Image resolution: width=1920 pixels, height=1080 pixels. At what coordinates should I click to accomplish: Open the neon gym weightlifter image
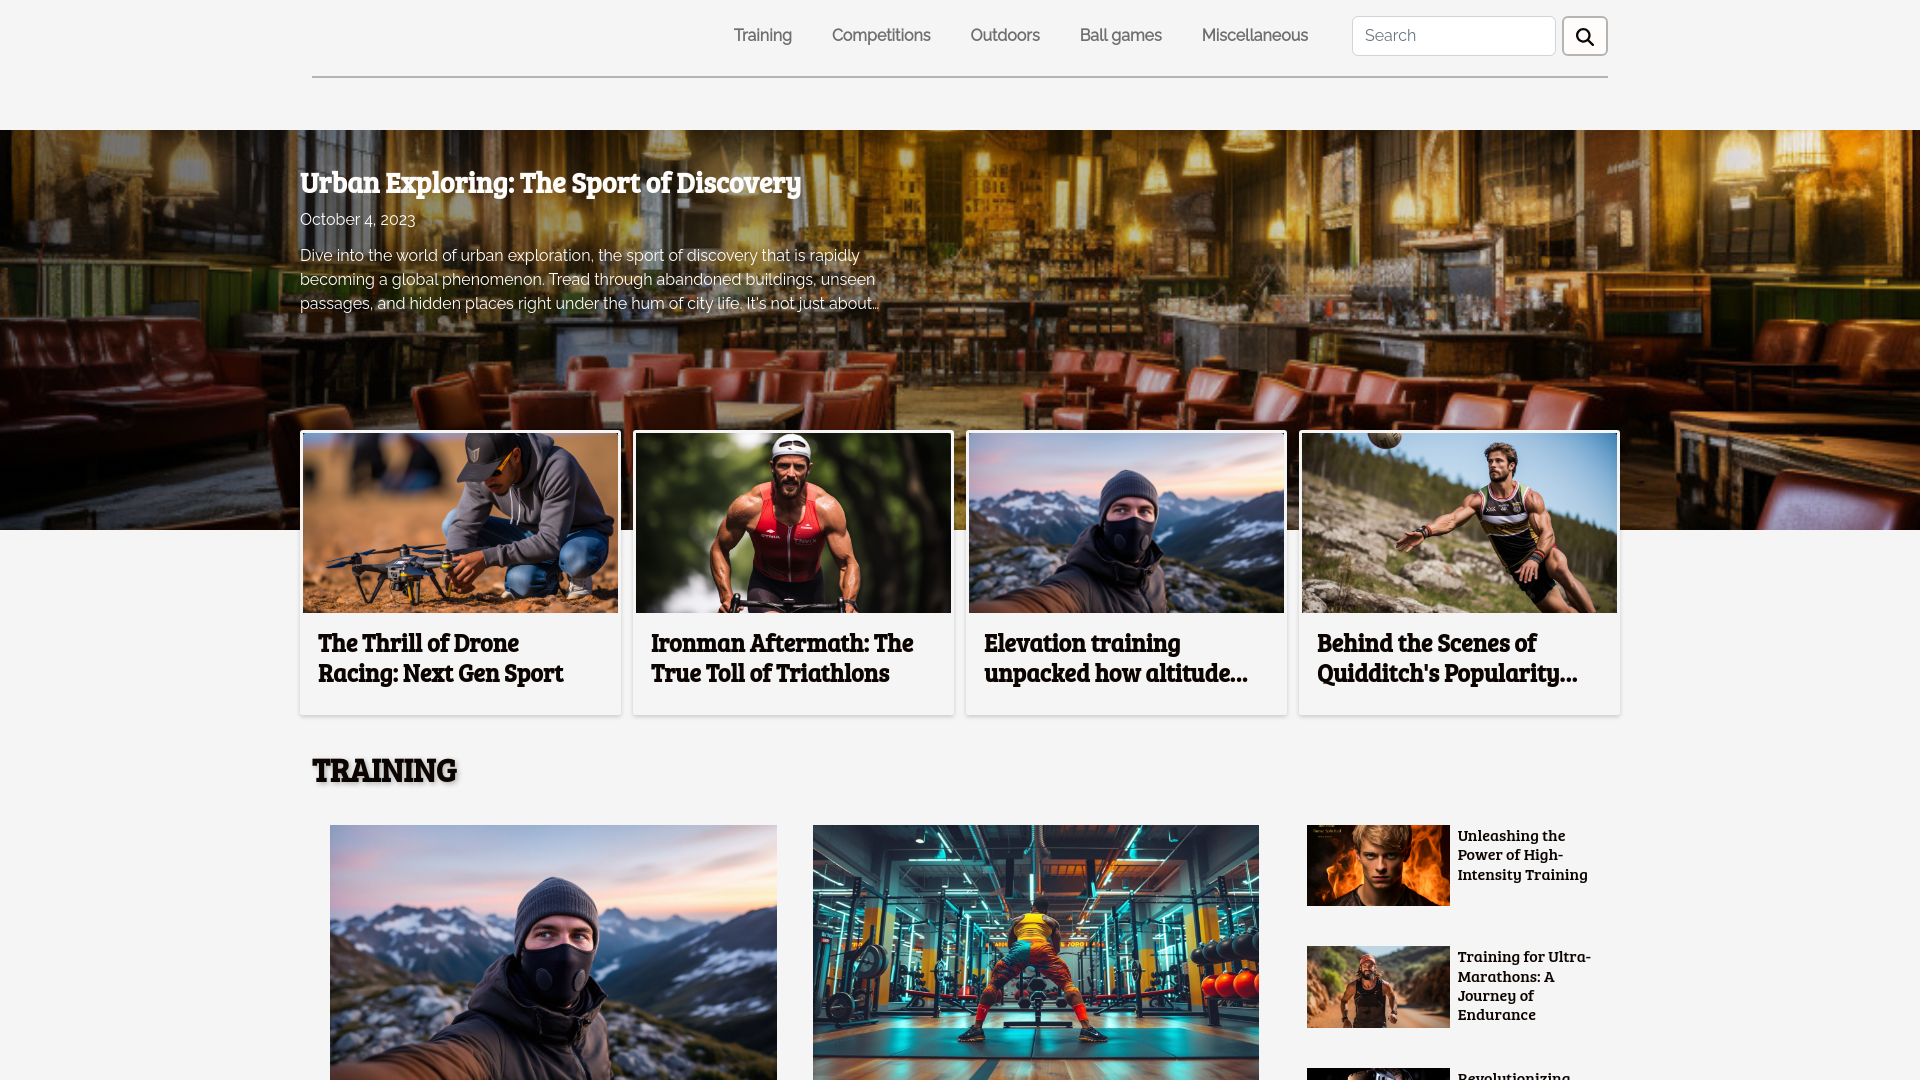(1036, 952)
